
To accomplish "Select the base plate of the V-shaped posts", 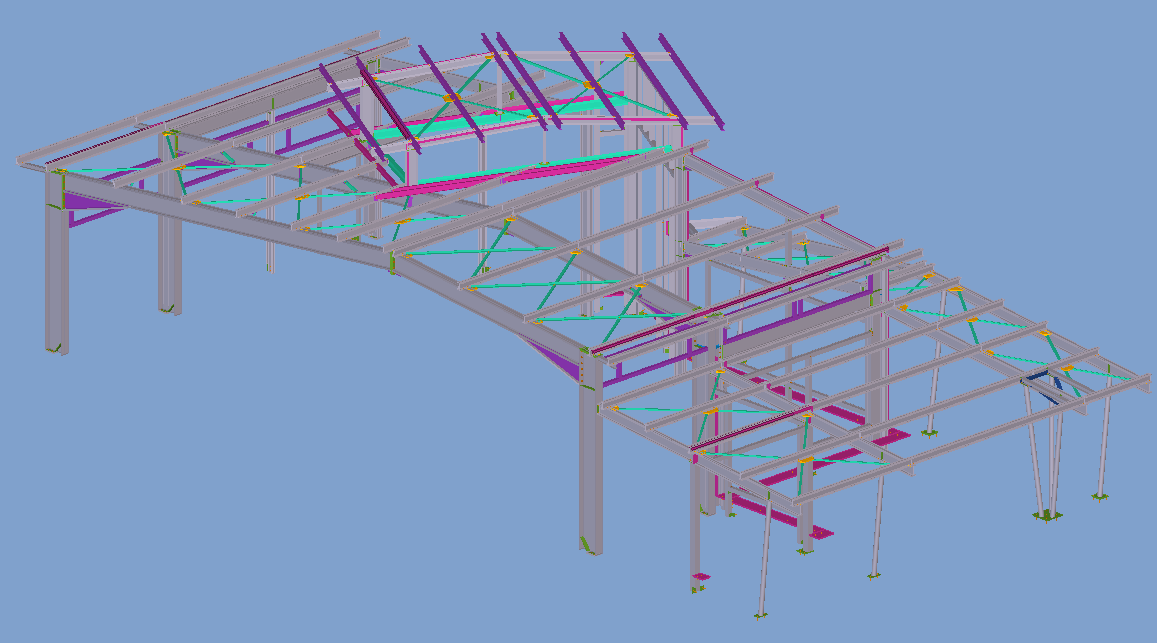I will pos(1047,516).
